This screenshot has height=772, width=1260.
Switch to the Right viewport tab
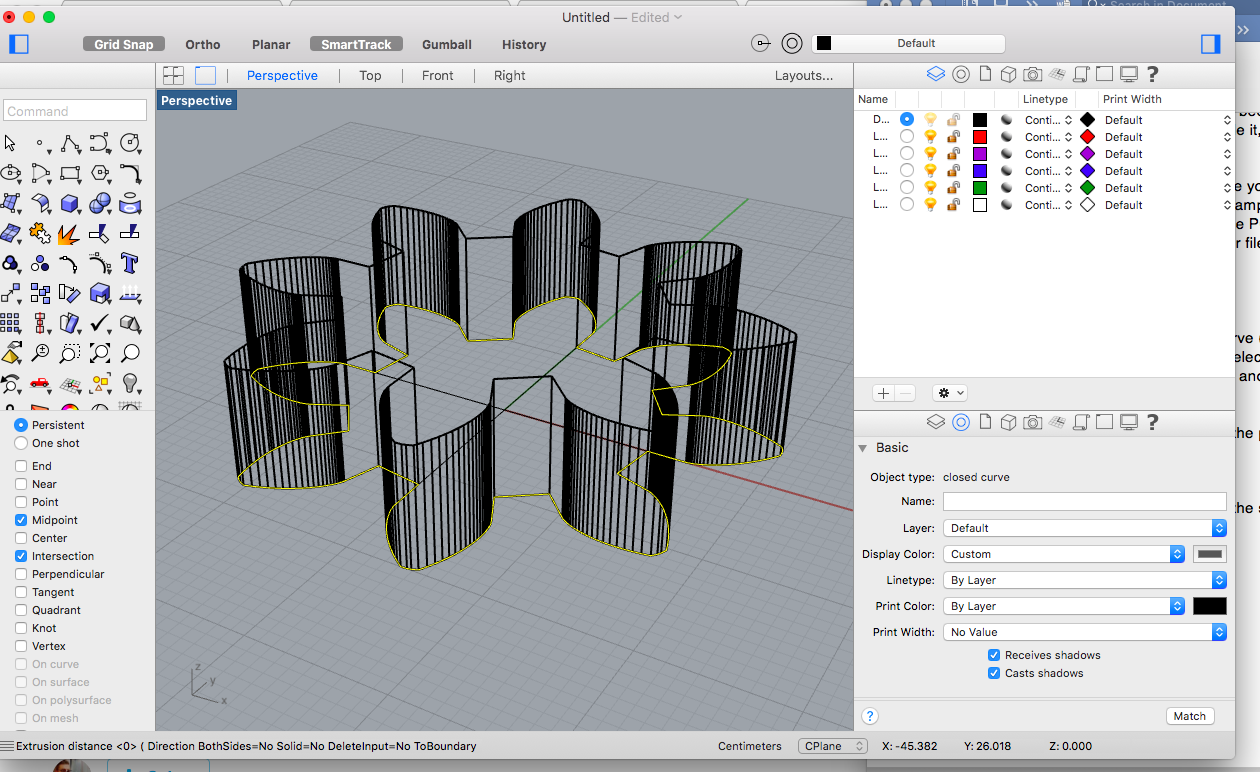[509, 75]
